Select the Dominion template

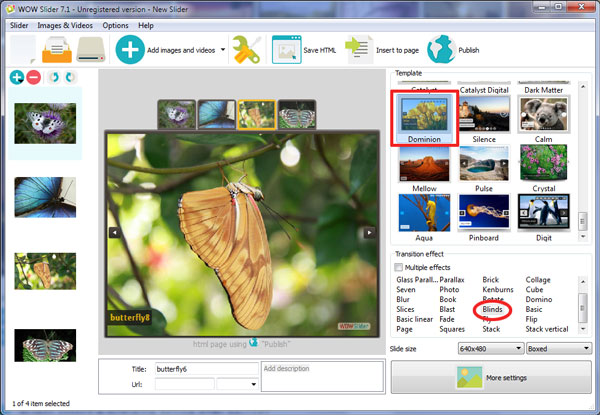(424, 118)
